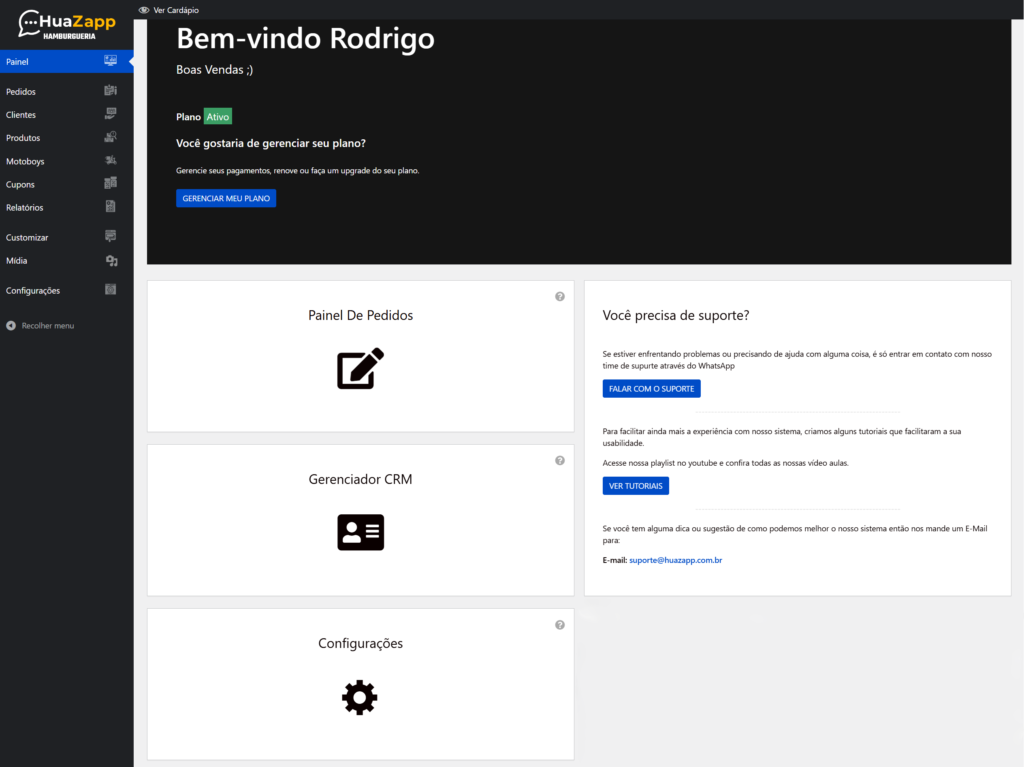This screenshot has height=767, width=1024.
Task: Click the green Ativo plan badge
Action: [217, 117]
